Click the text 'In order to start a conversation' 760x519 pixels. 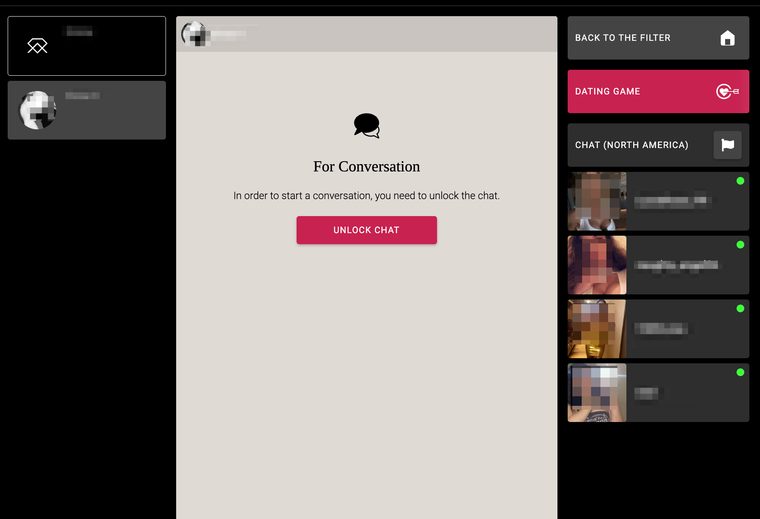click(301, 195)
